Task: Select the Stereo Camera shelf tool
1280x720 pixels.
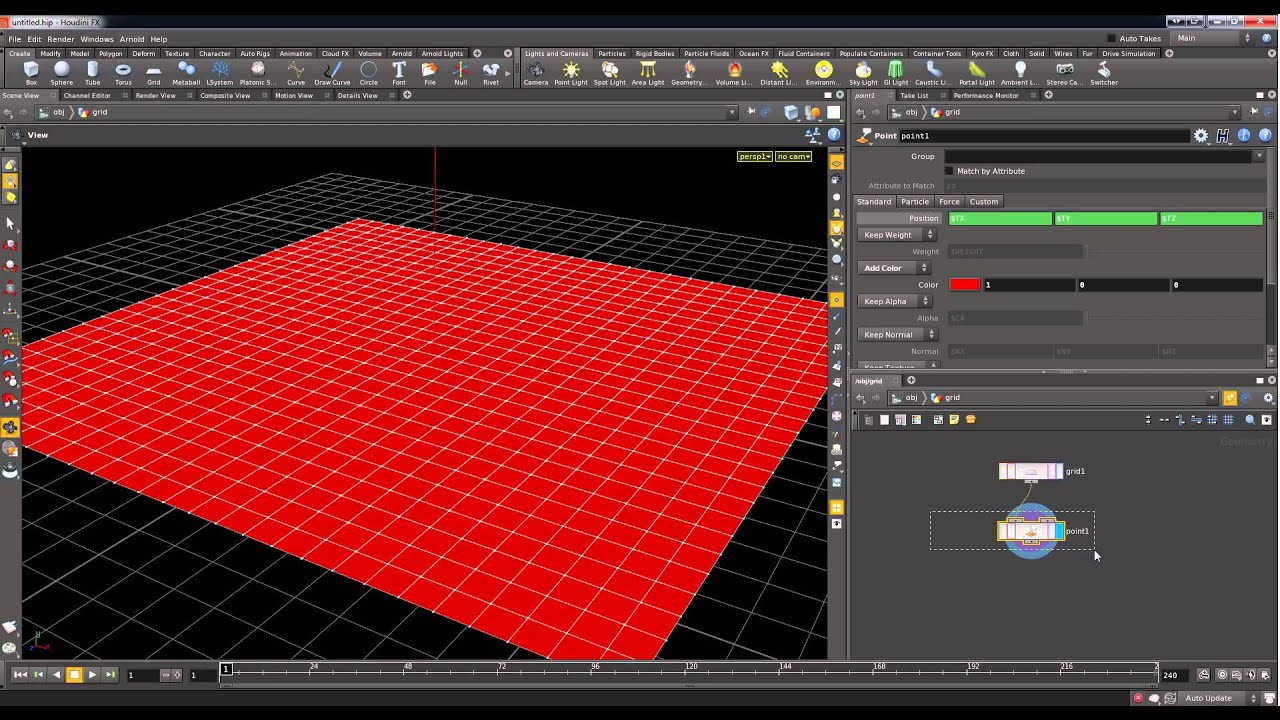Action: (x=1065, y=73)
